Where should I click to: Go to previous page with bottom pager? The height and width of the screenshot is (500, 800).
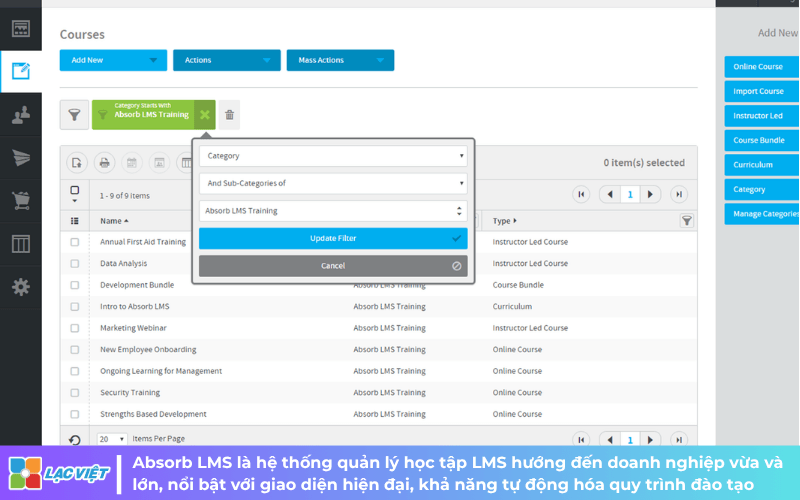tap(610, 439)
